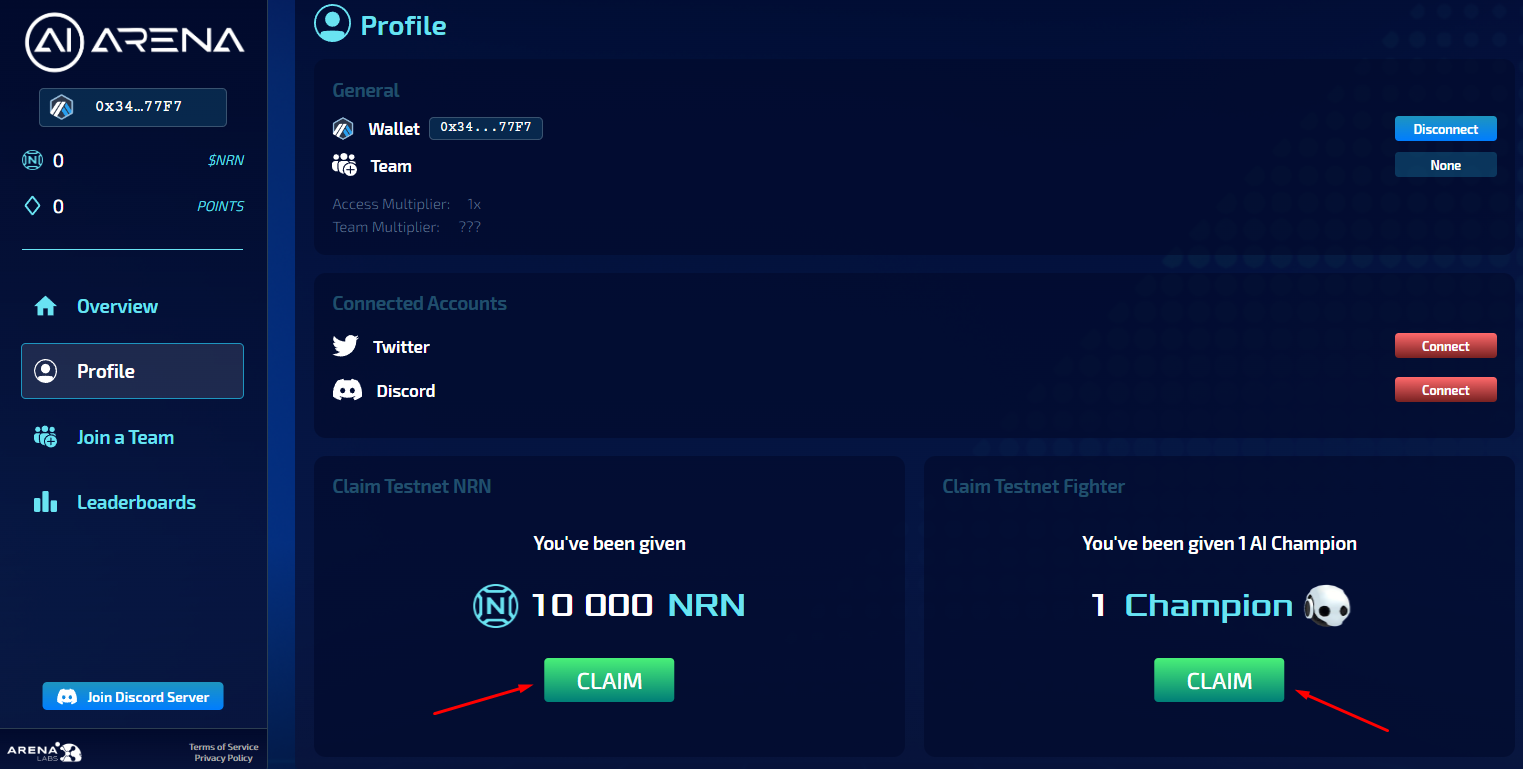
Task: Click the Profile heading avatar icon
Action: pos(332,23)
